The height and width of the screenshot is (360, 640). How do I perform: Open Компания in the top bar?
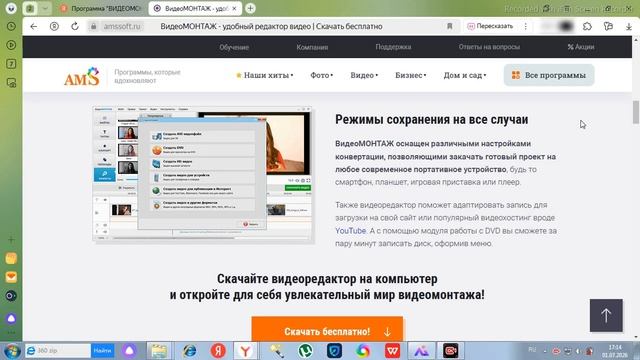tap(312, 47)
